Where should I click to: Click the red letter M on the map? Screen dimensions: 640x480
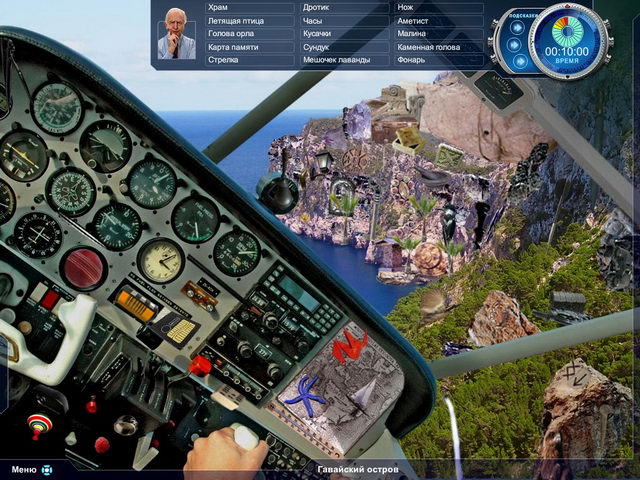pyautogui.click(x=350, y=346)
